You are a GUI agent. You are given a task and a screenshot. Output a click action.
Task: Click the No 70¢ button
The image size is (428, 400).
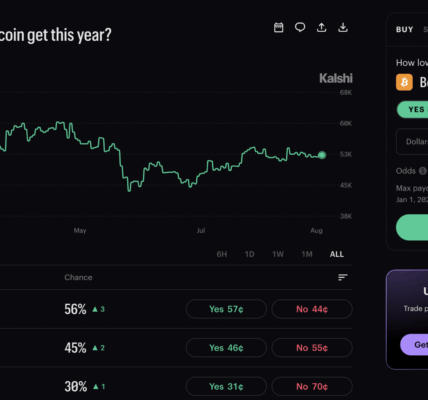312,386
